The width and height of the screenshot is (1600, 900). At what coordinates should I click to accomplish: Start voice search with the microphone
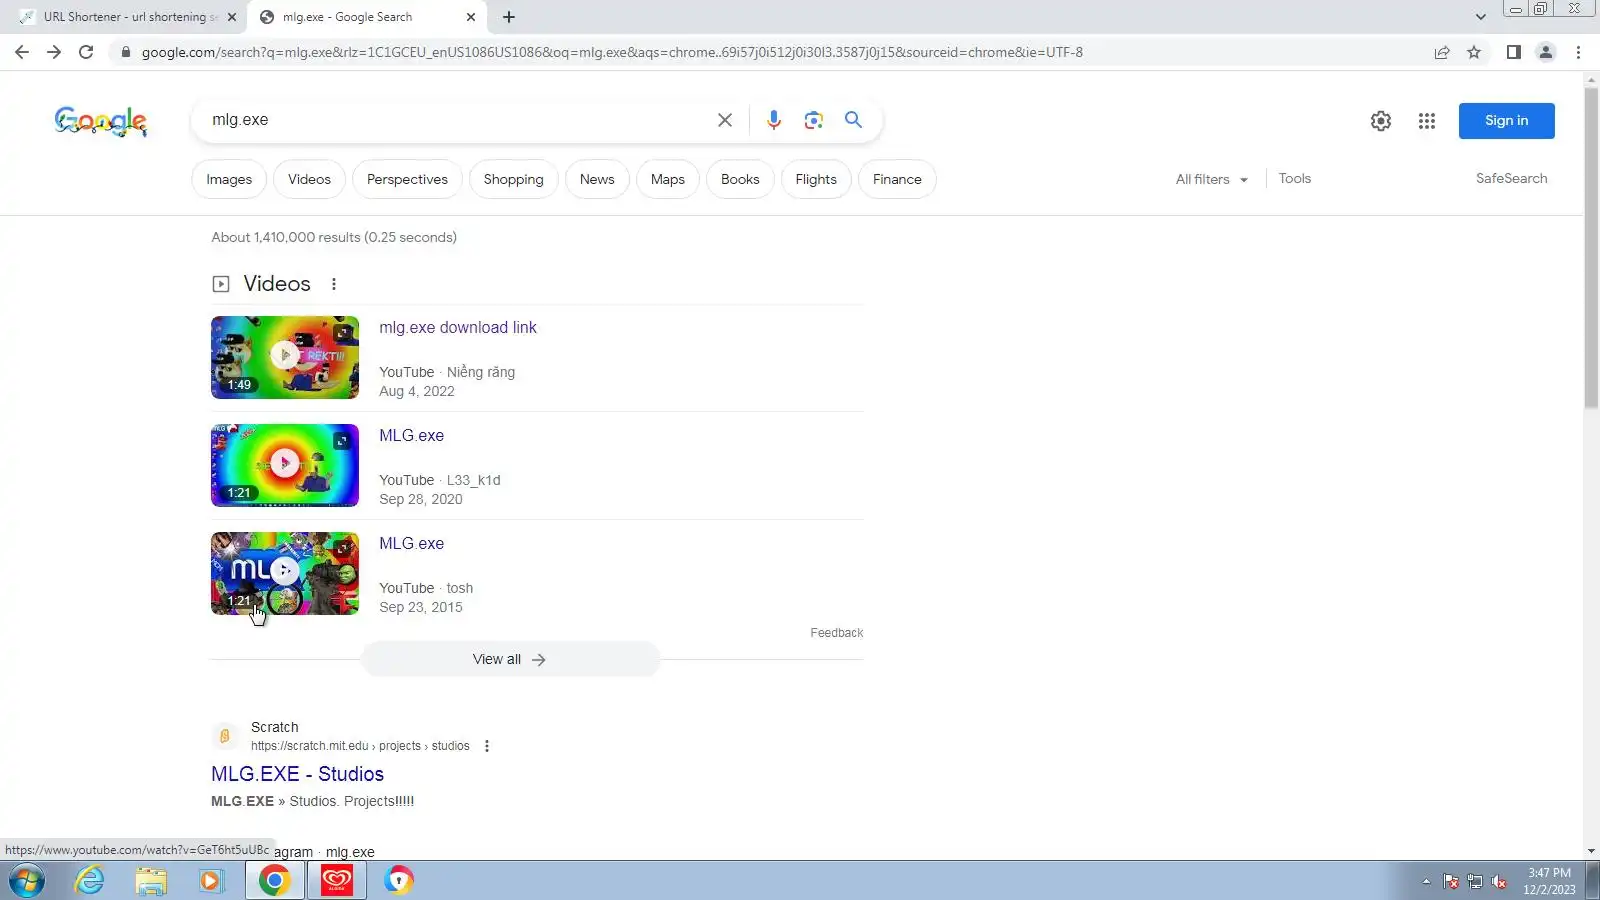tap(774, 120)
